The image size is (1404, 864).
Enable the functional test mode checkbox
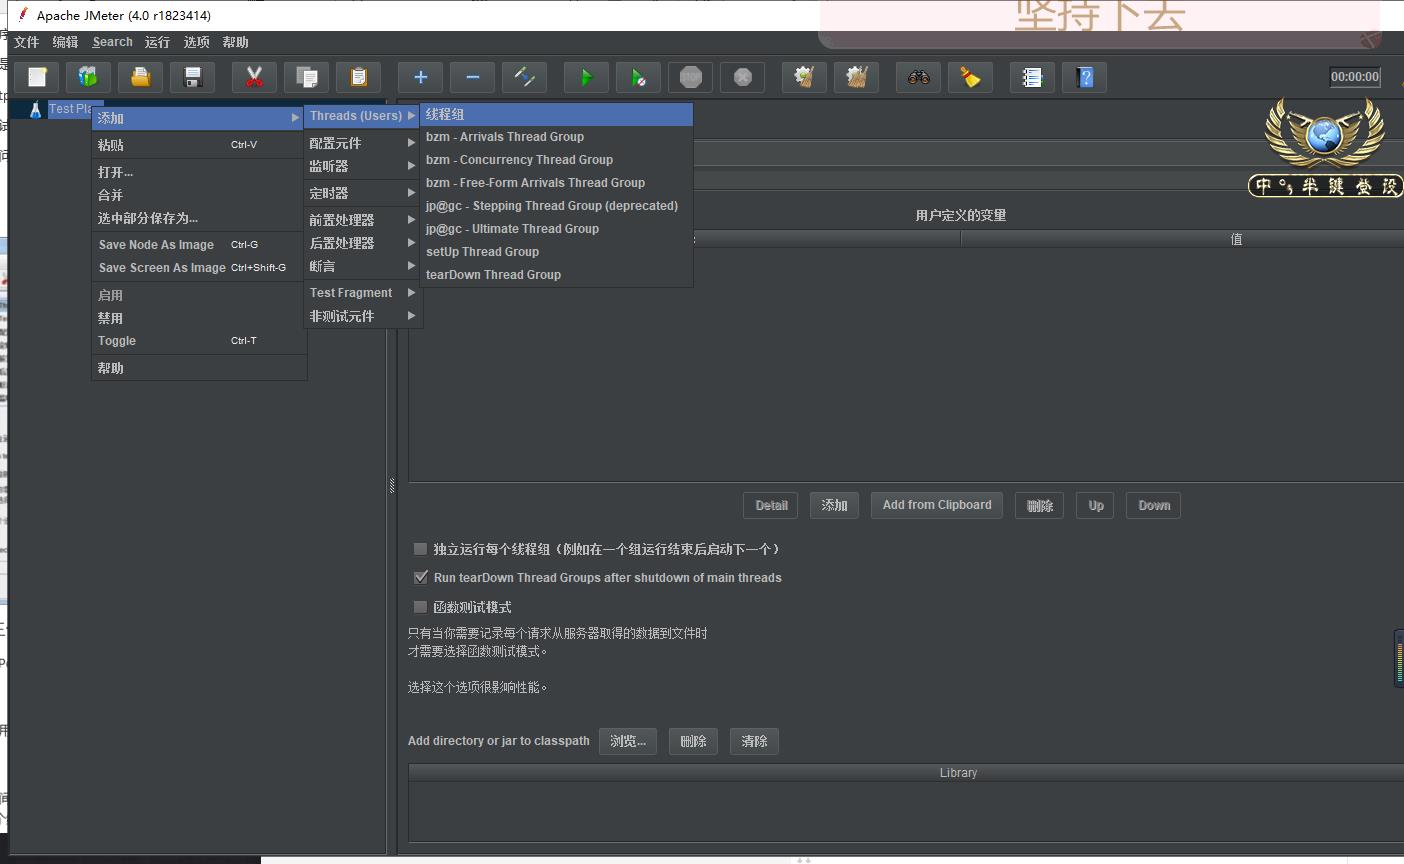pos(421,607)
